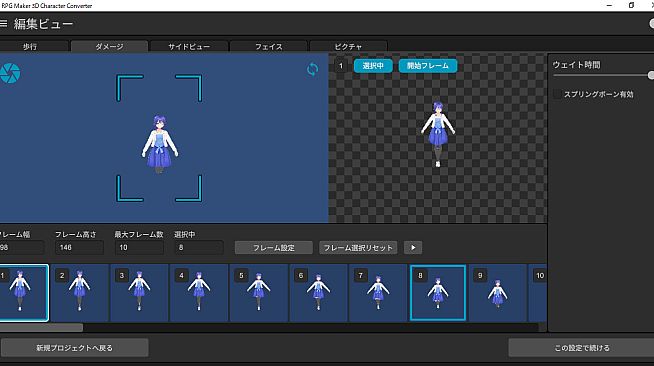Select frame thumbnail 9
The height and width of the screenshot is (366, 654).
coord(497,293)
